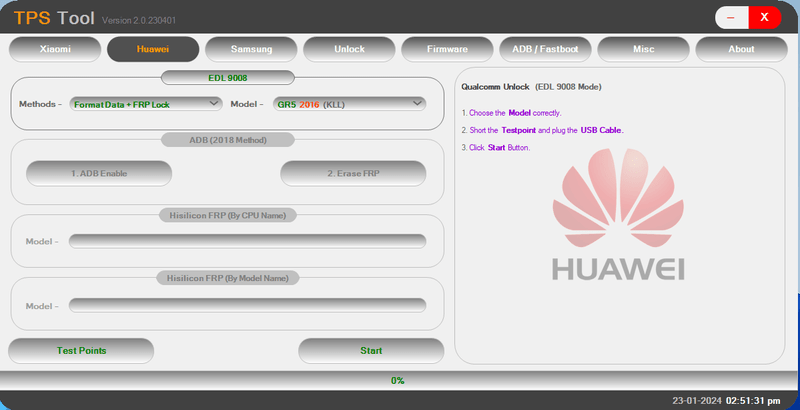The height and width of the screenshot is (410, 800).
Task: Show the About tab
Action: coord(741,49)
